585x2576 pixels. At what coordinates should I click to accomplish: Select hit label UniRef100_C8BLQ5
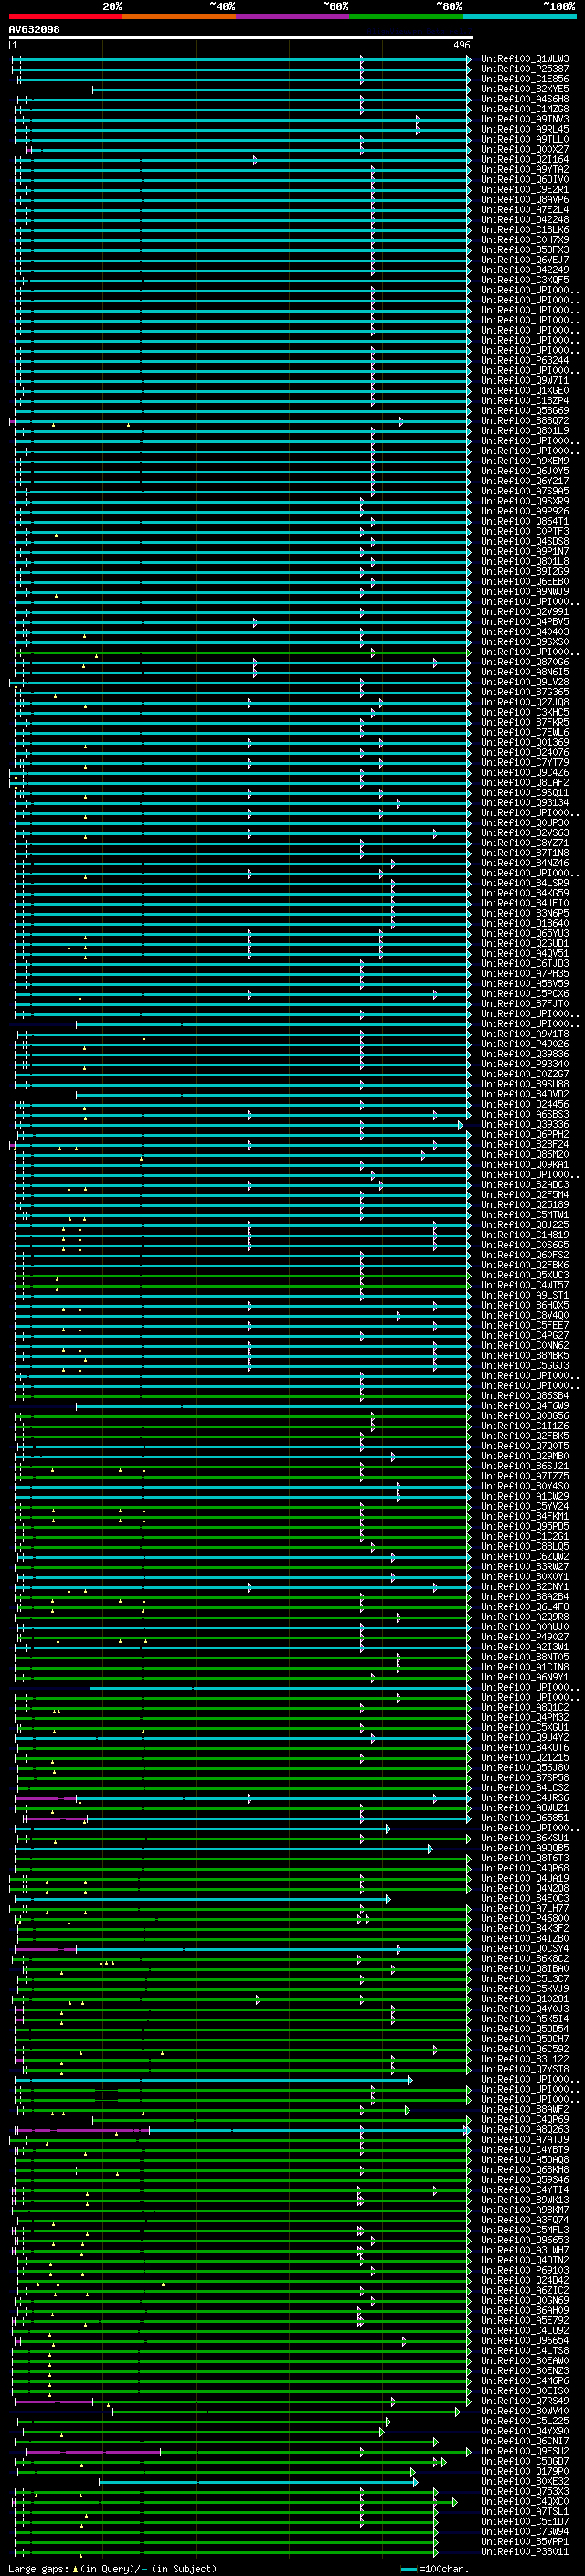pyautogui.click(x=525, y=1546)
